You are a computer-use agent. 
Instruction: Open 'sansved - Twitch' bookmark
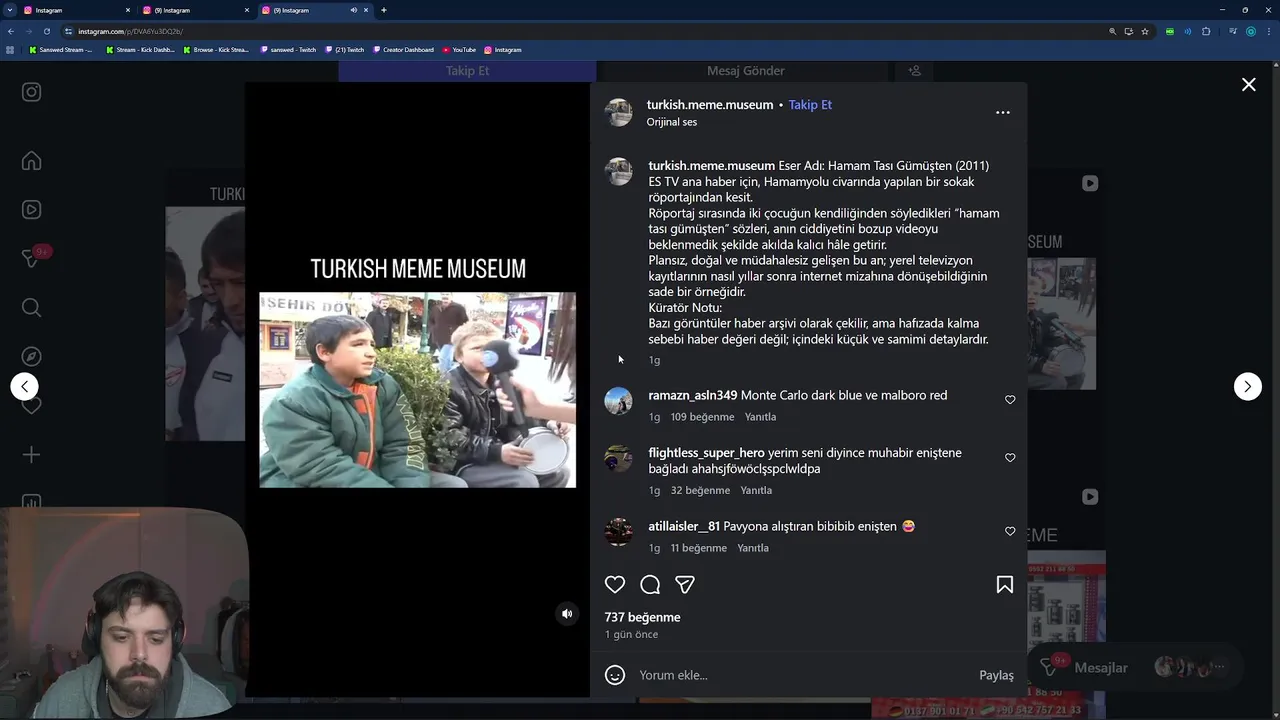pyautogui.click(x=287, y=50)
